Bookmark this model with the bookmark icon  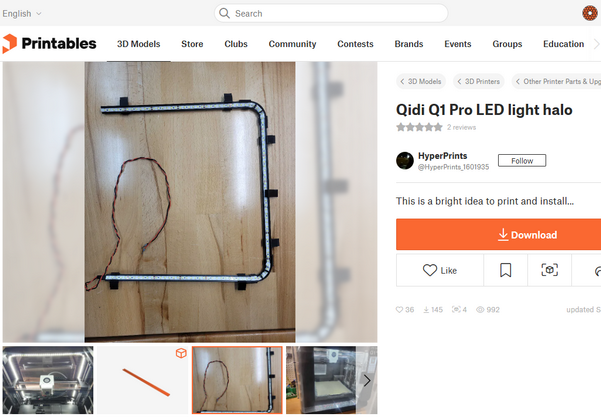click(x=506, y=270)
